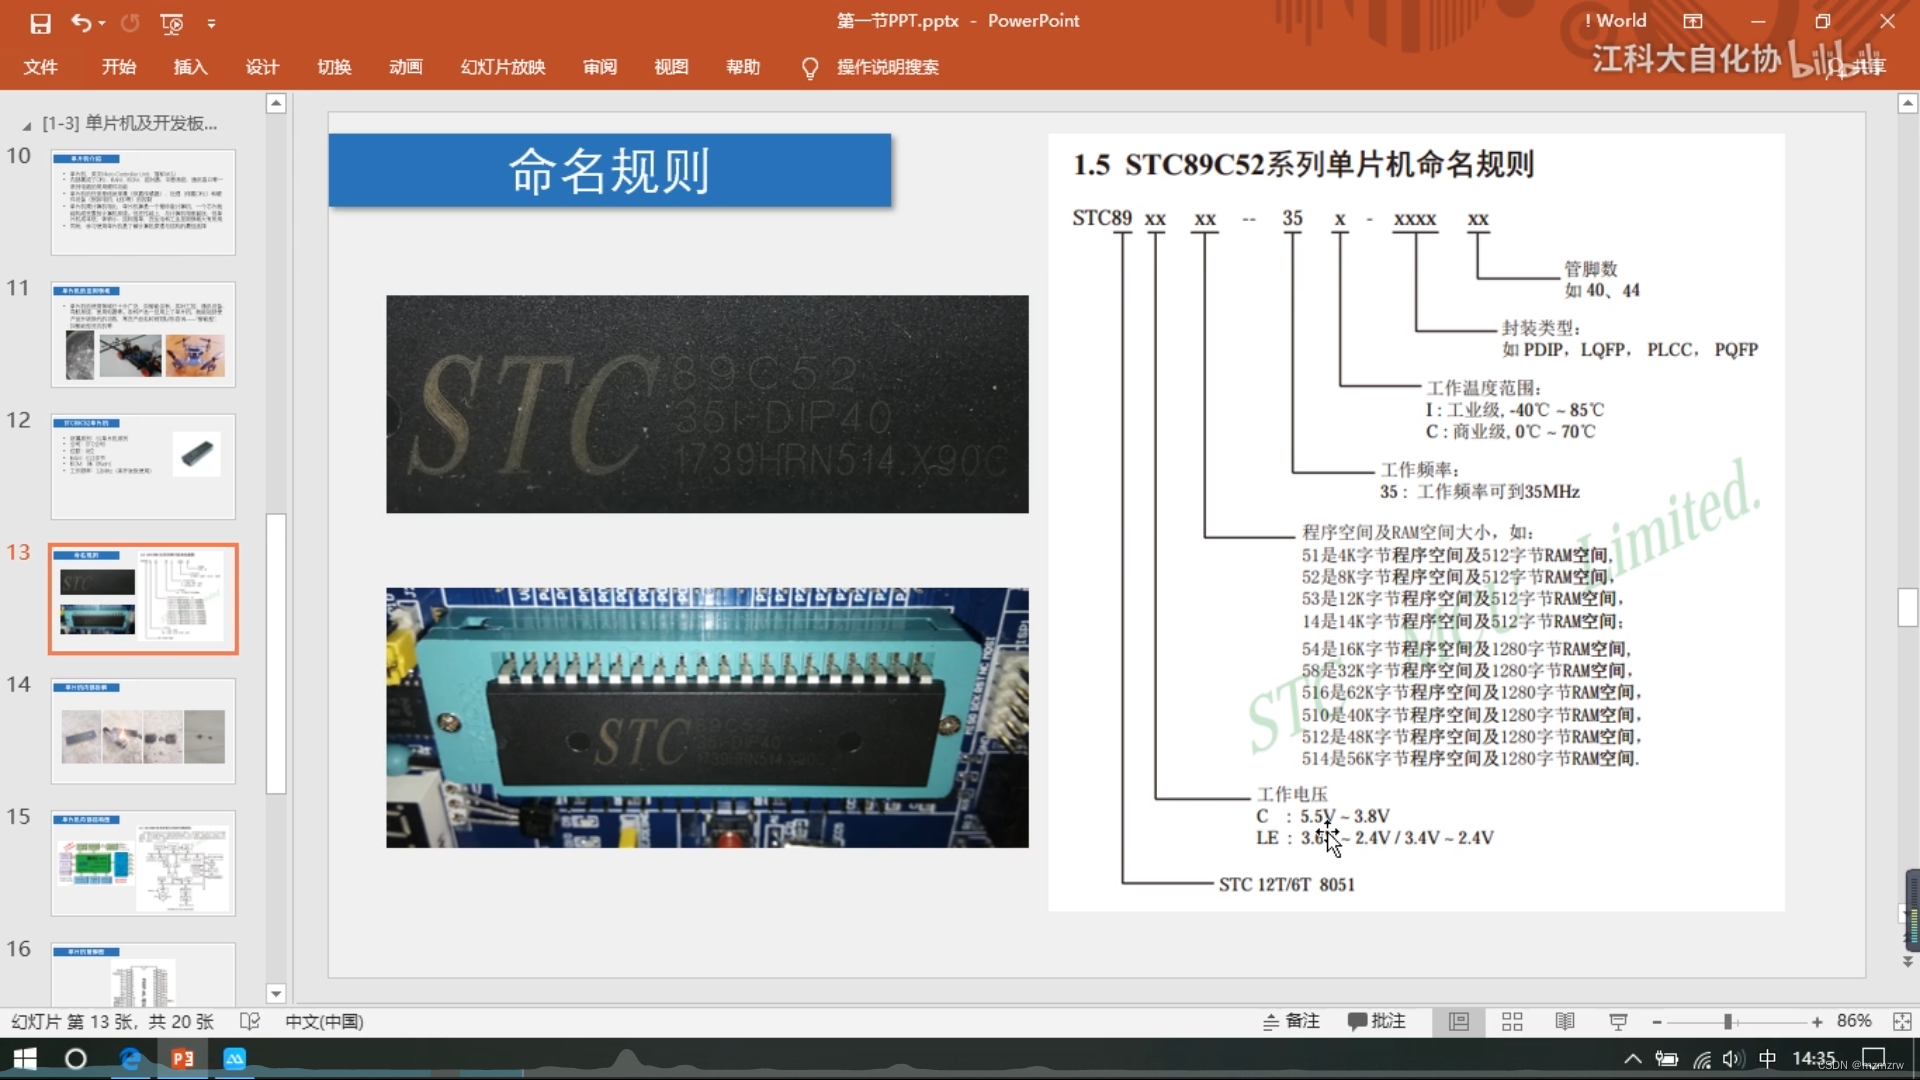Save the presentation with the Save icon
Viewport: 1920px width, 1080px height.
[x=40, y=22]
